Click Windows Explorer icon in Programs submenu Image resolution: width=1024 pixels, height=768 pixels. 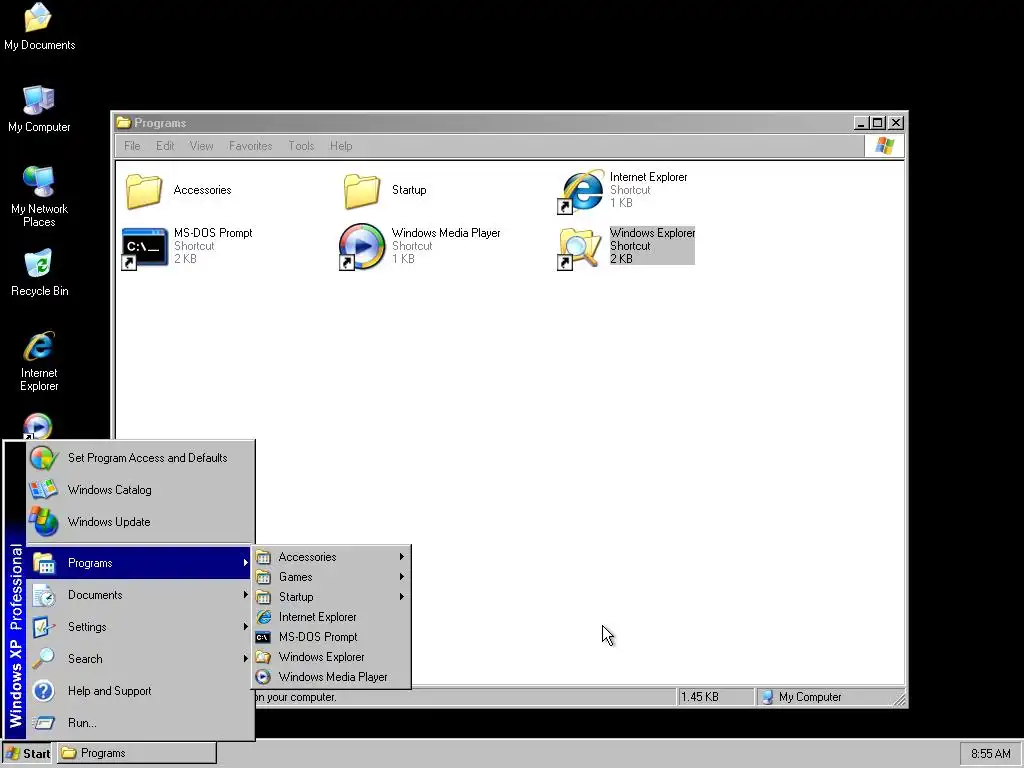coord(263,657)
